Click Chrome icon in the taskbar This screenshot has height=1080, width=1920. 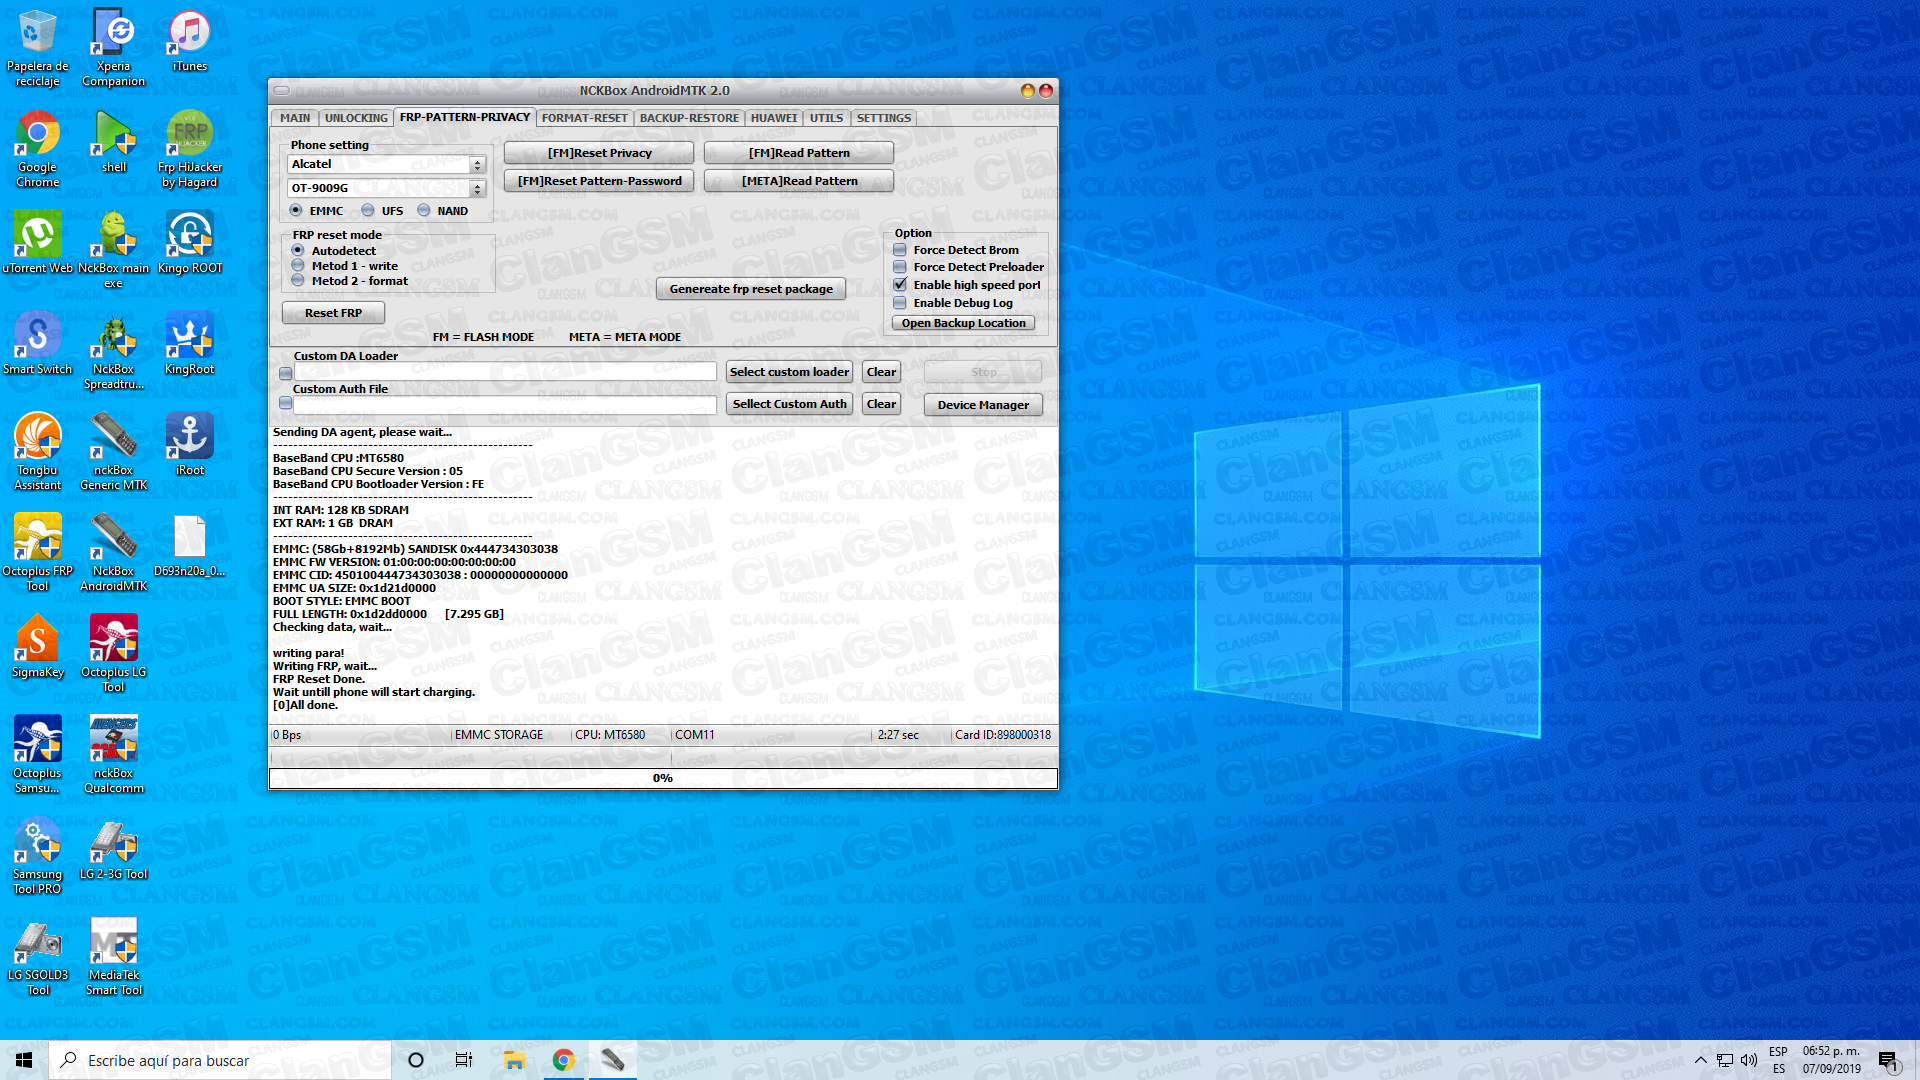pyautogui.click(x=563, y=1060)
